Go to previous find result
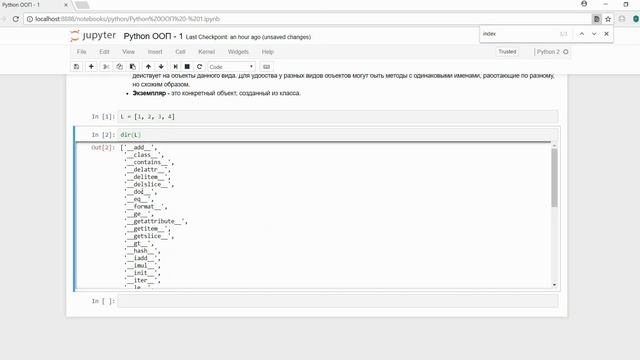This screenshot has width=640, height=360. 582,34
